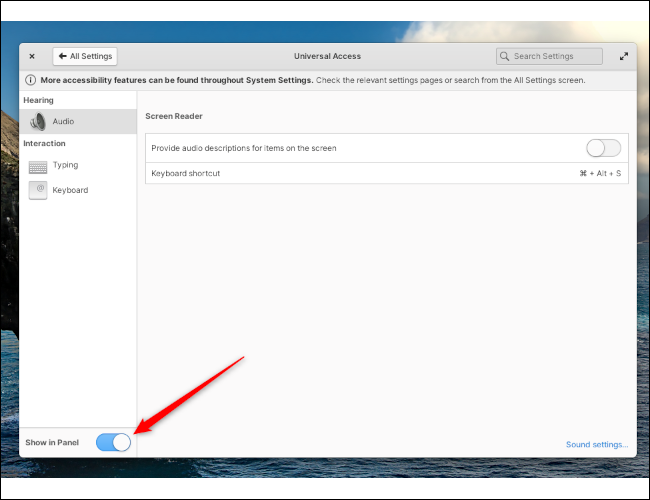Go back to All Settings
Image resolution: width=650 pixels, height=500 pixels.
pyautogui.click(x=85, y=57)
